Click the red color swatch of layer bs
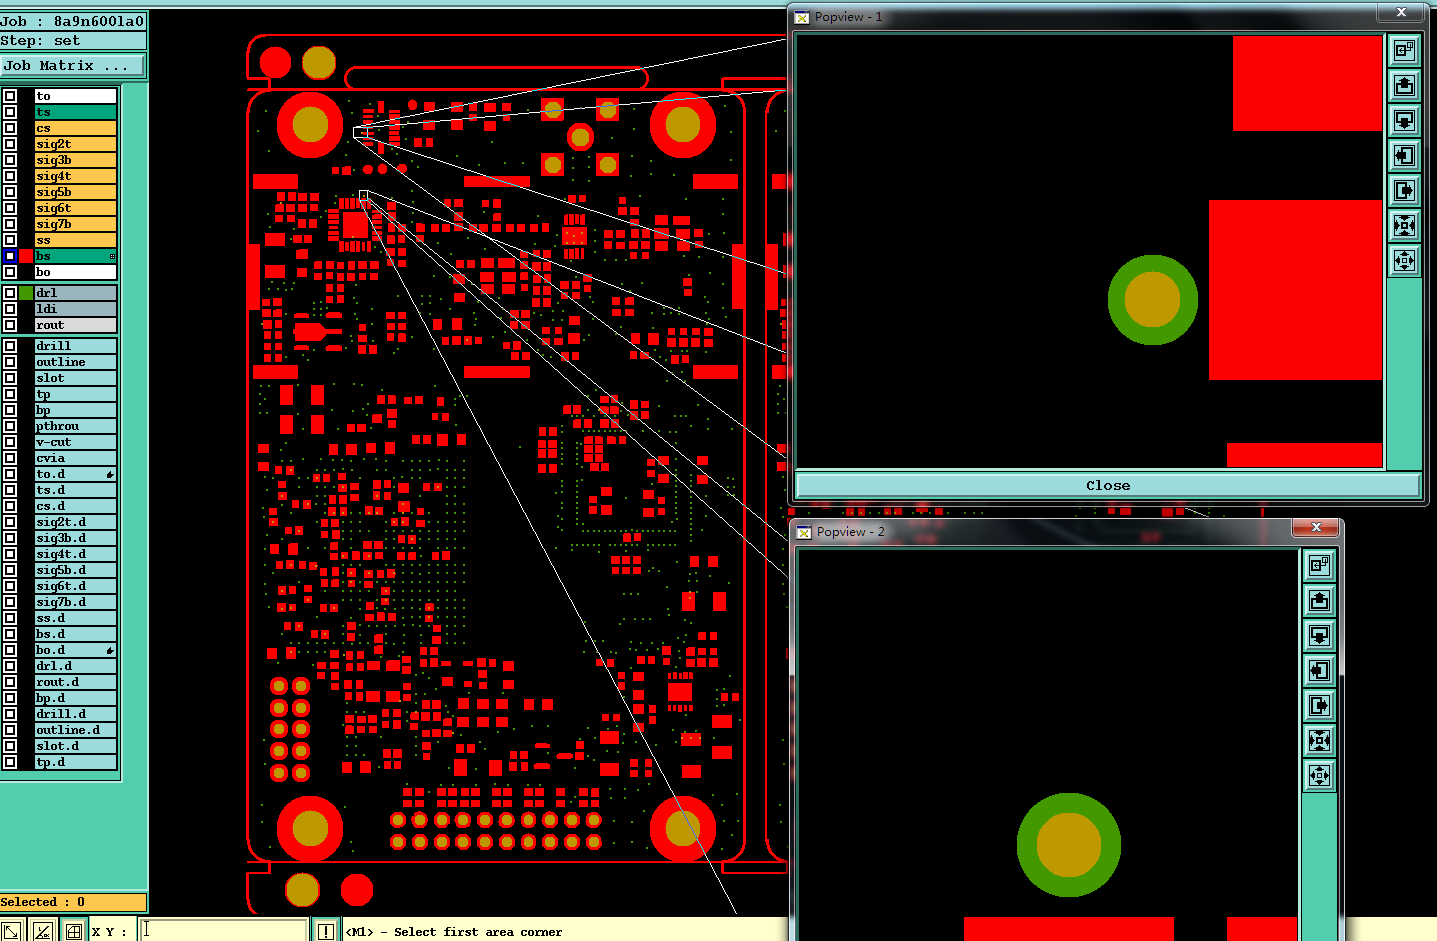 click(26, 256)
